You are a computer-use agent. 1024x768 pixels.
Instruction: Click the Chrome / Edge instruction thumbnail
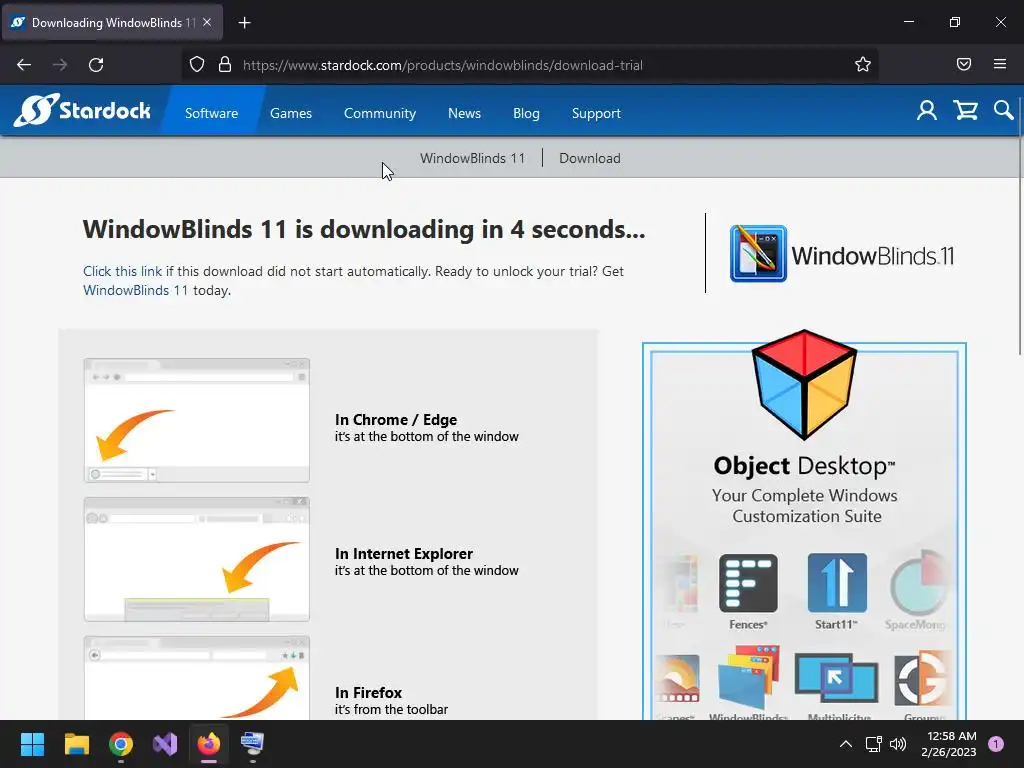coord(197,420)
